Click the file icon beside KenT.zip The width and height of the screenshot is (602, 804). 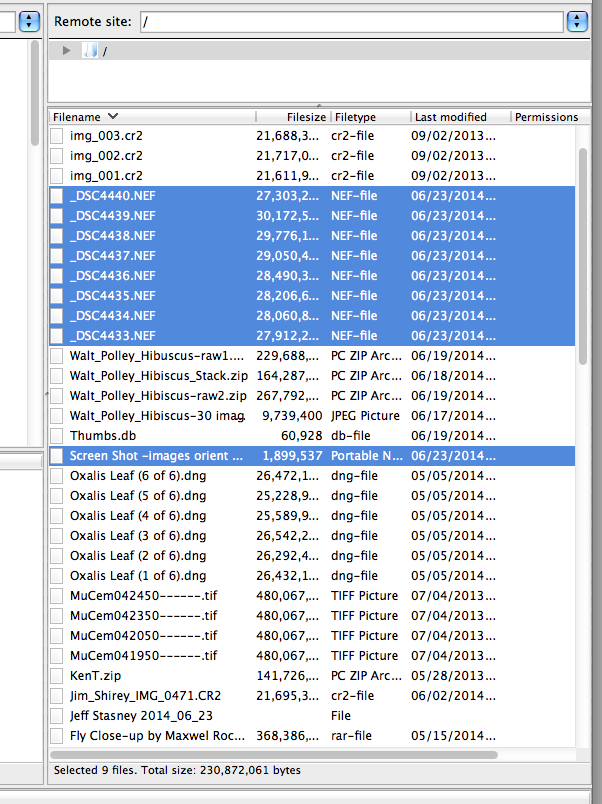click(56, 676)
